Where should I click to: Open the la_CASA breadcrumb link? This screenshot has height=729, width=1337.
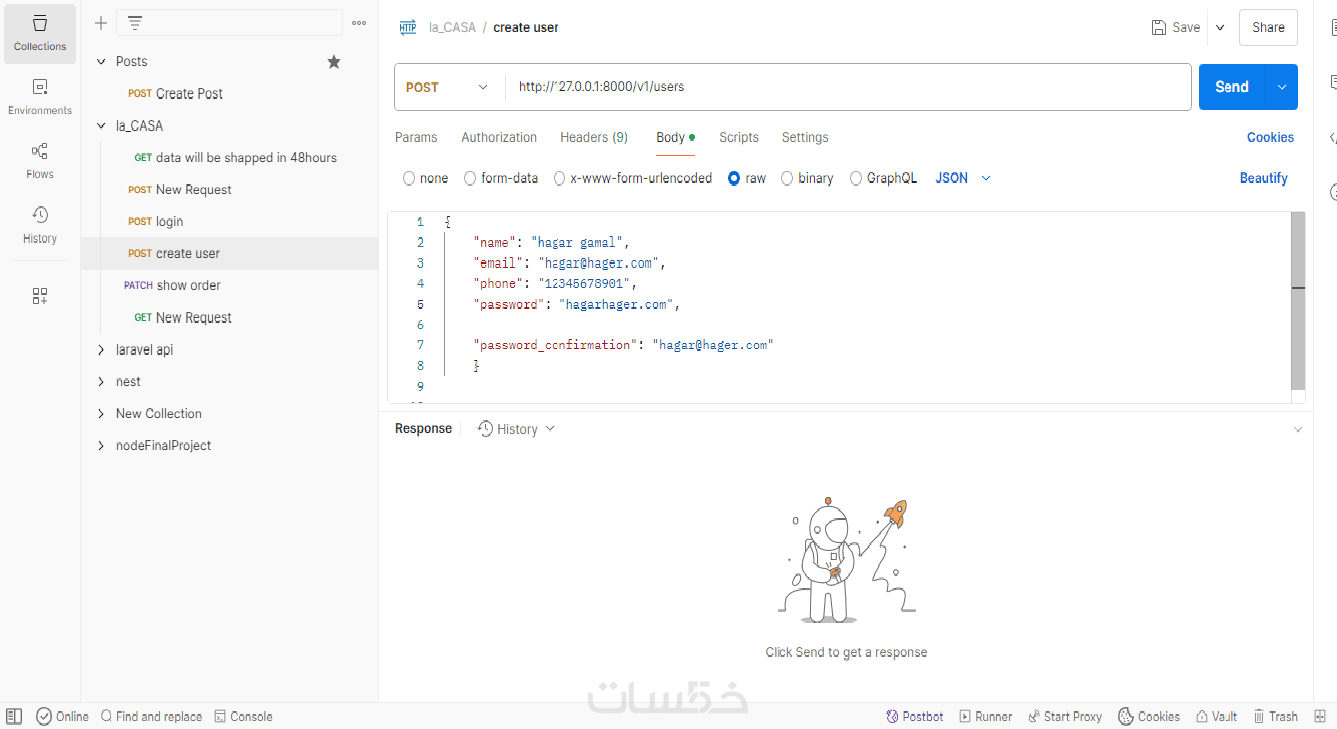tap(452, 28)
